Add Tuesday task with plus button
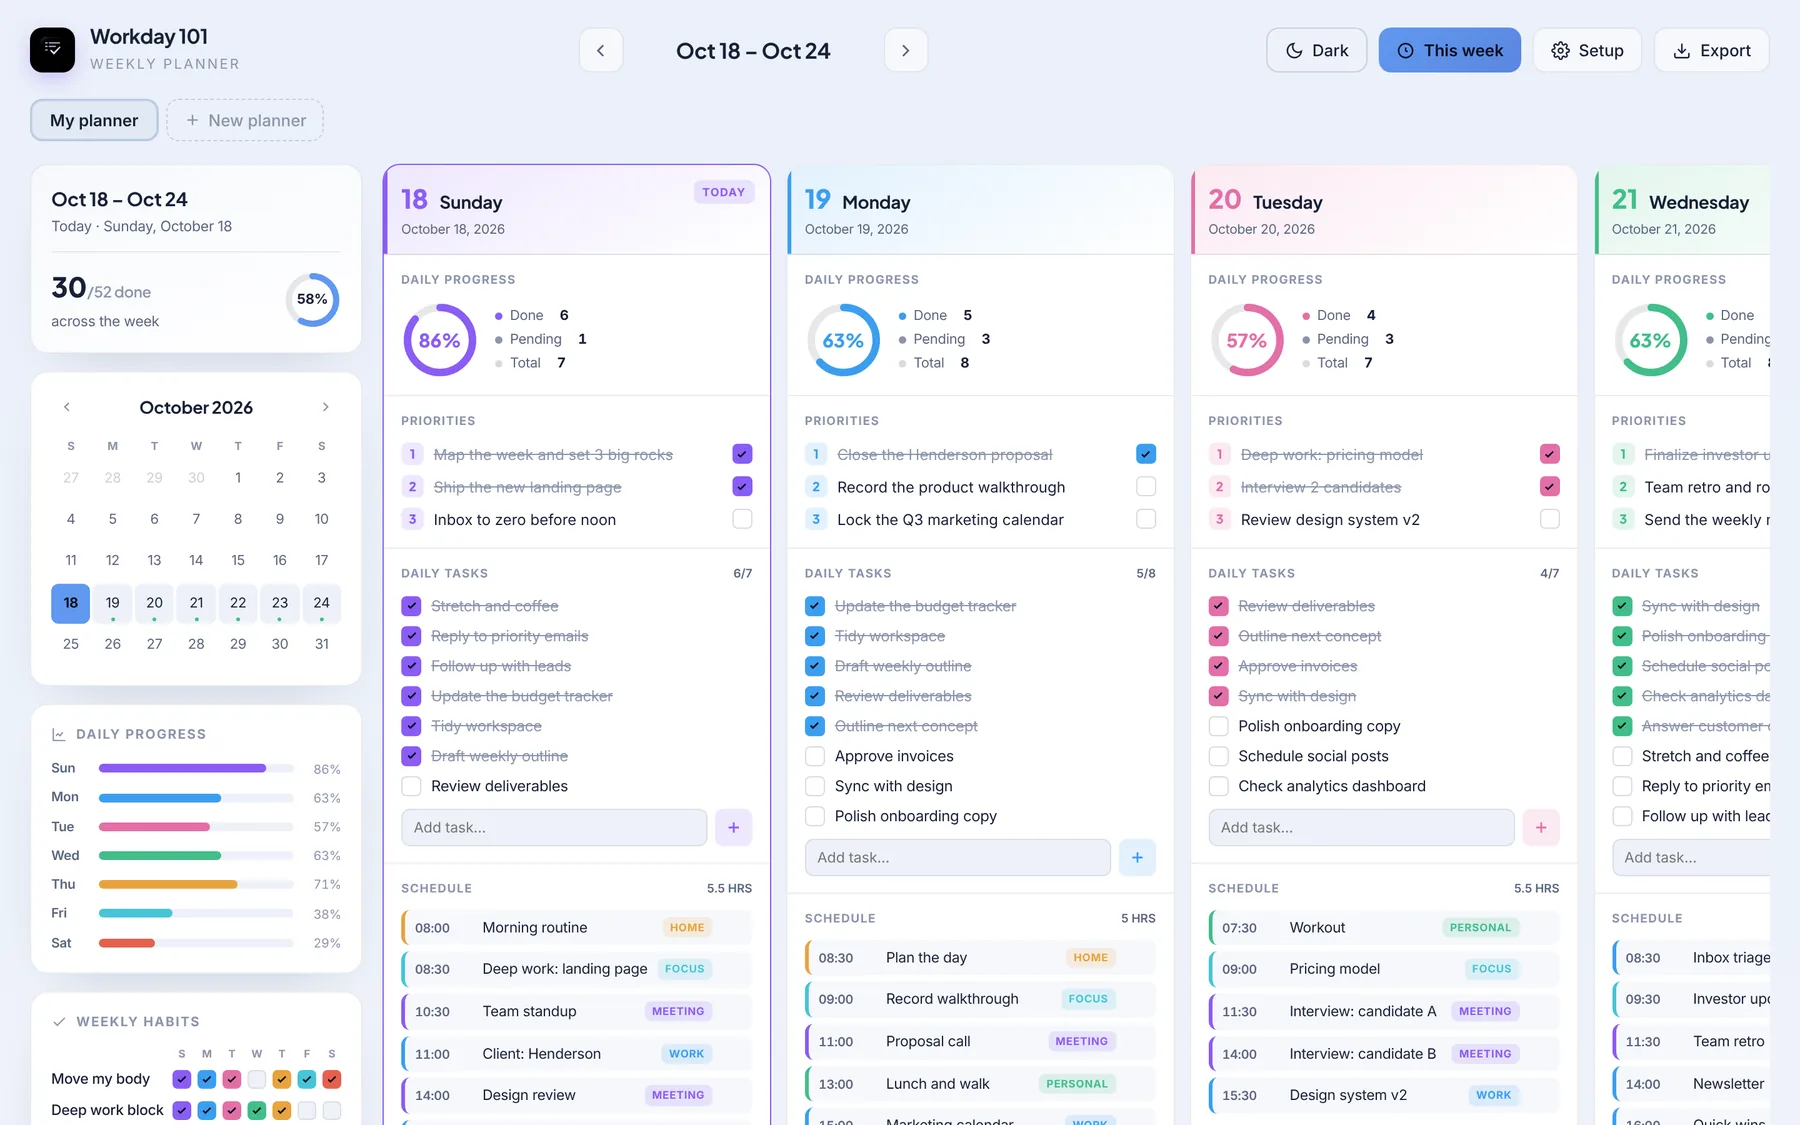Viewport: 1800px width, 1125px height. [x=1541, y=827]
